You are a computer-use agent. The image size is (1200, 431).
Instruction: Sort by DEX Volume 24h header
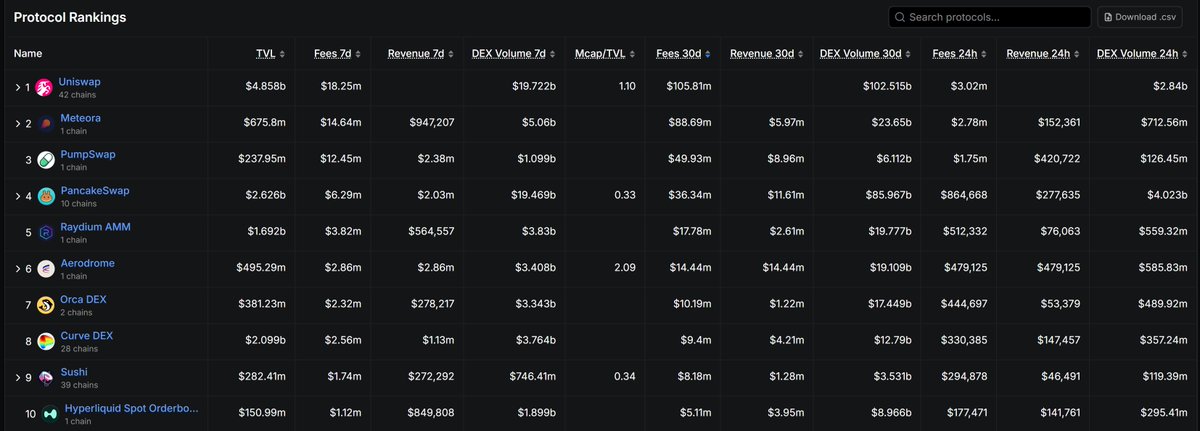[x=1139, y=53]
